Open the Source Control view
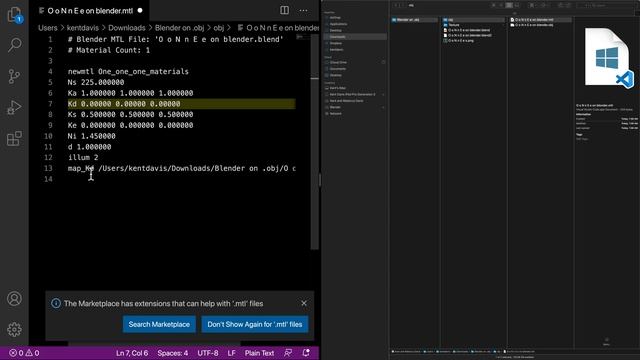This screenshot has width=640, height=360. pyautogui.click(x=14, y=76)
